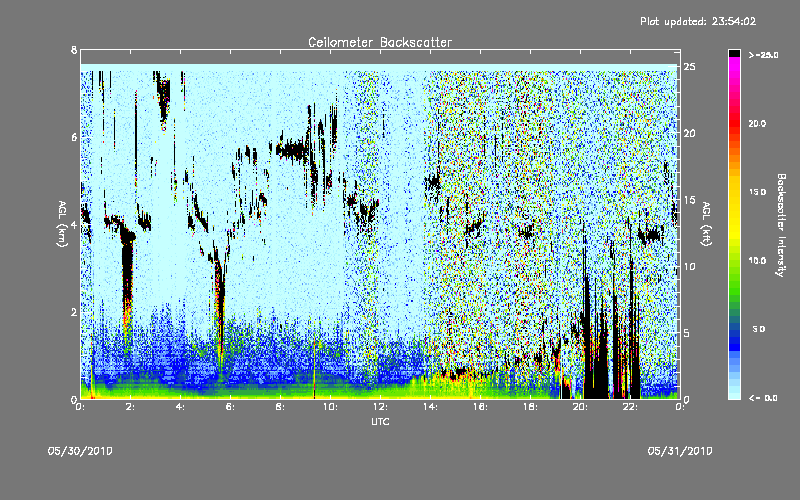Select the '2:' UTC hour tick label
The image size is (800, 500).
(131, 407)
